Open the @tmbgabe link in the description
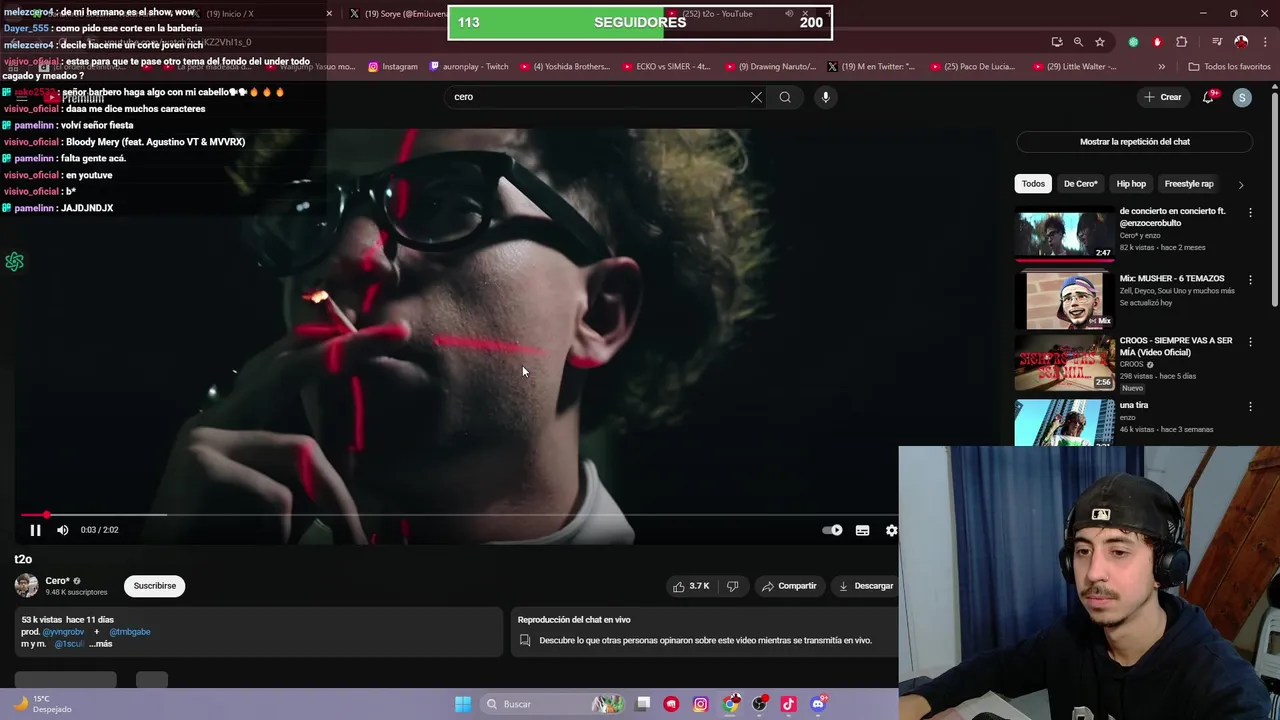Screen dimensions: 1280x720 130,632
